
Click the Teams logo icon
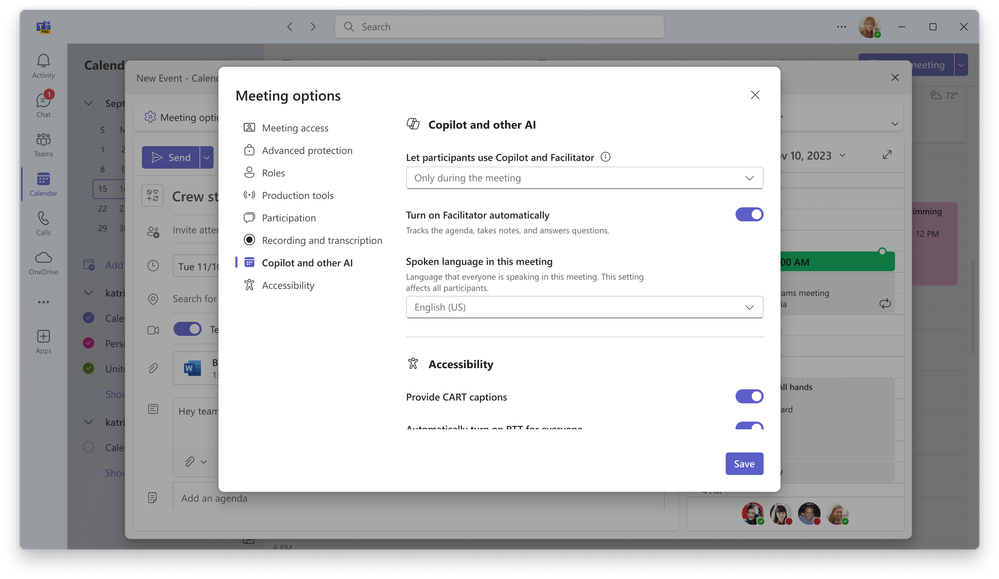click(x=43, y=27)
